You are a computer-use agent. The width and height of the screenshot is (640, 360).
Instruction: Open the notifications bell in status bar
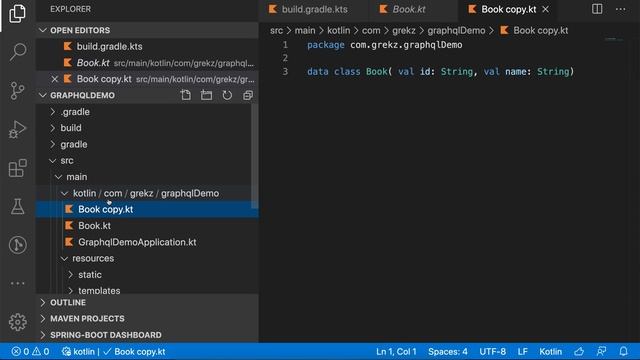623,351
